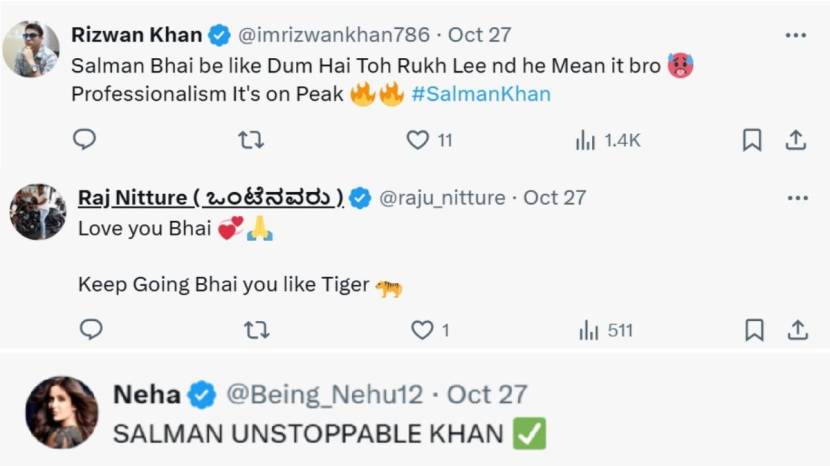Screen dimensions: 830x466
Task: Click the @Being_Nehu12 handle
Action: (x=325, y=395)
